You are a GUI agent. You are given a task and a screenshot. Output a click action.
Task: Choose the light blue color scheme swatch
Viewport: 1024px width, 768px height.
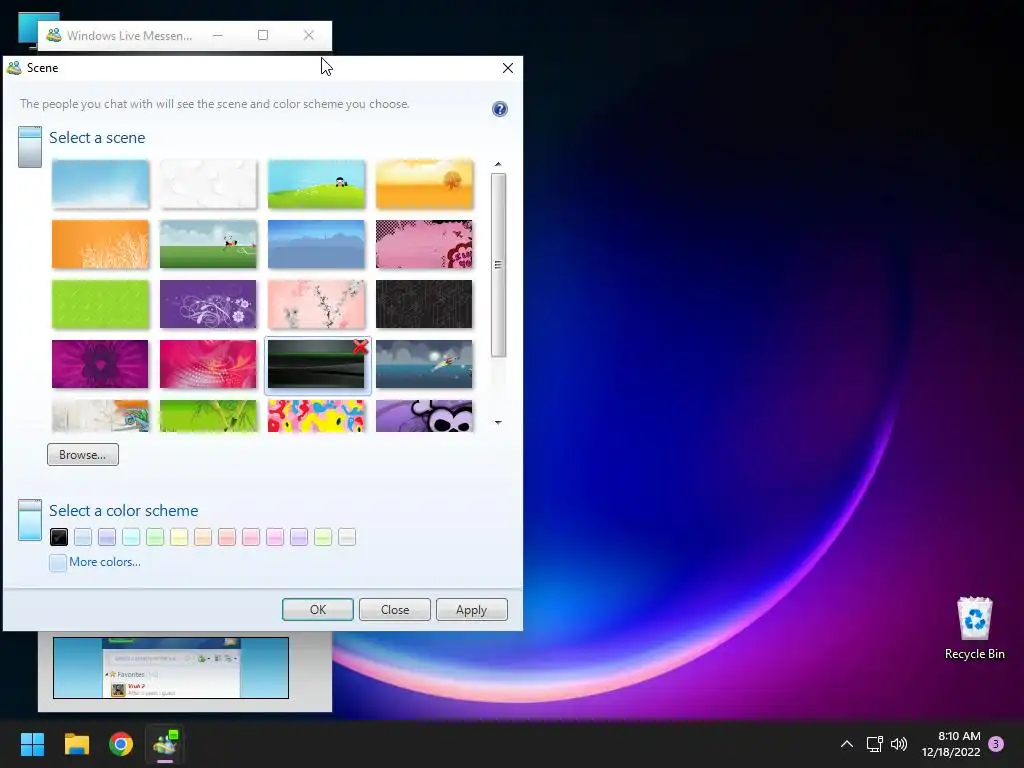[x=83, y=537]
